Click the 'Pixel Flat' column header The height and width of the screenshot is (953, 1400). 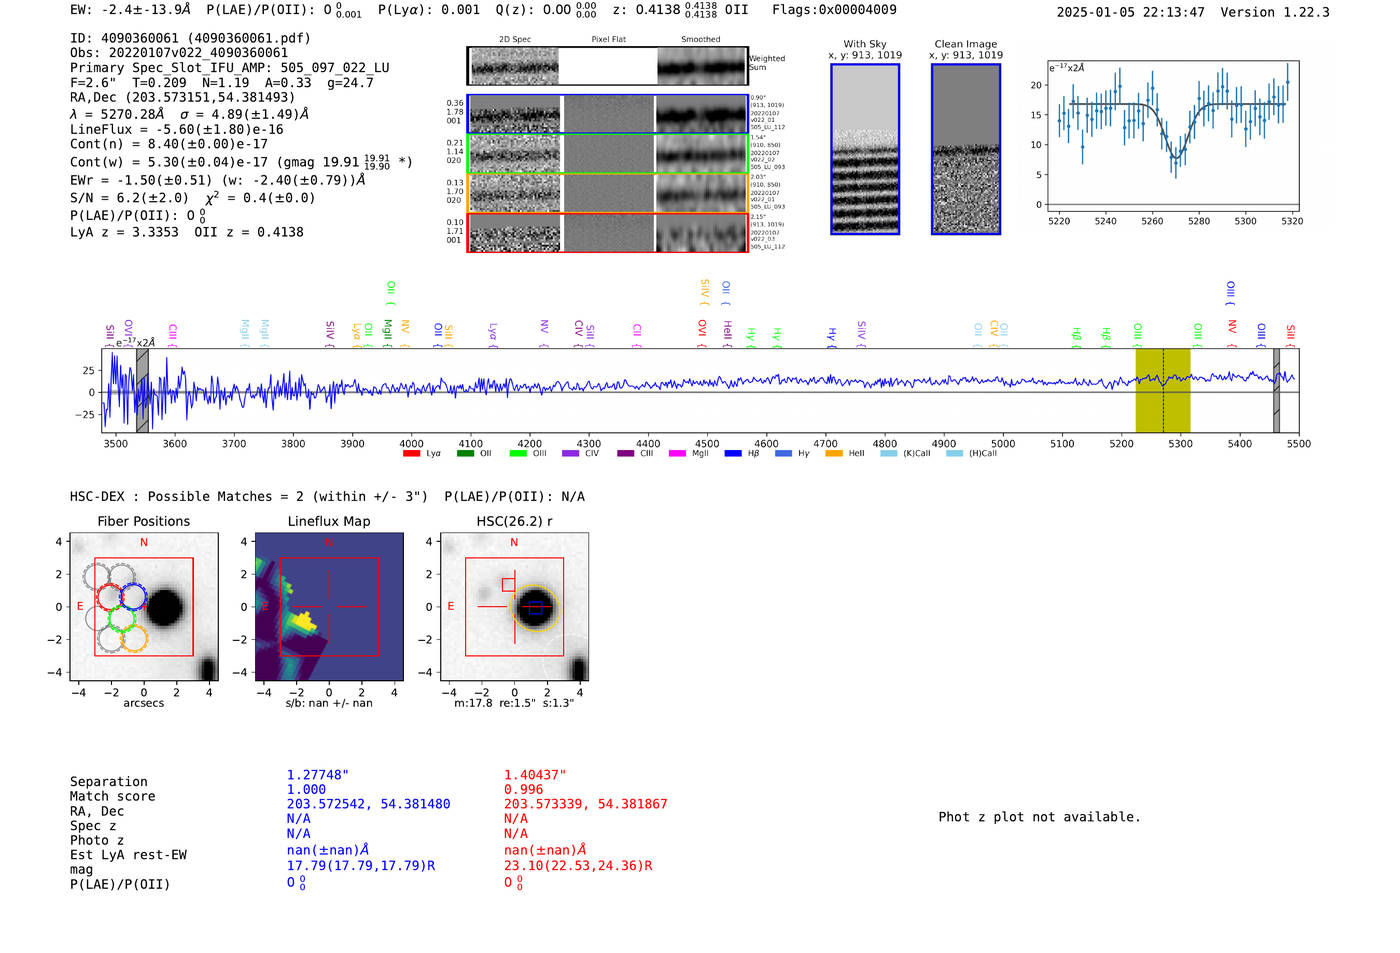coord(608,40)
